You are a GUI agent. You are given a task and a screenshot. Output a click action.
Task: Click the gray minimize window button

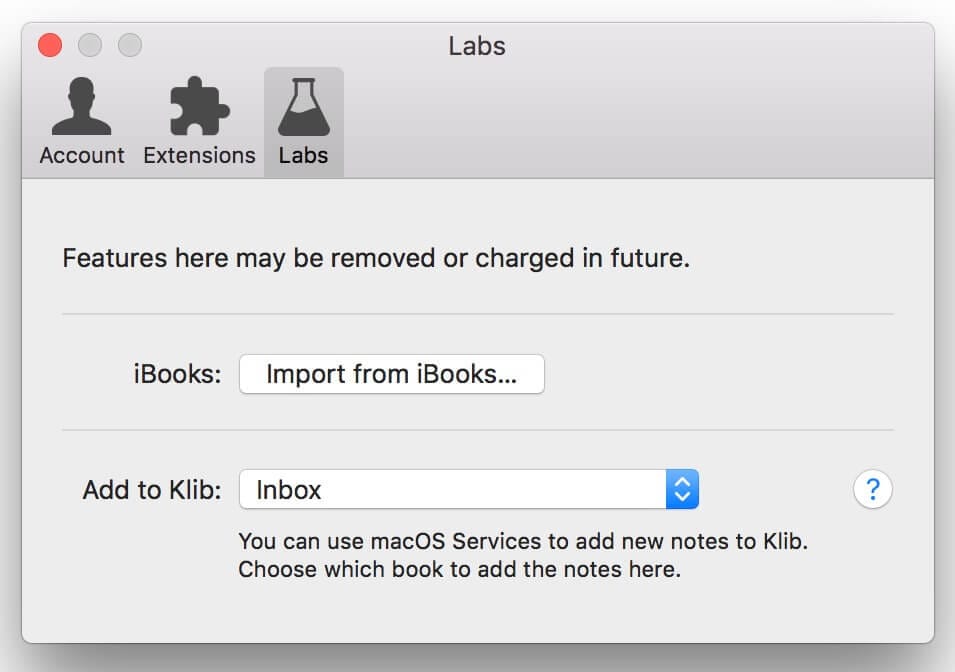click(x=90, y=45)
